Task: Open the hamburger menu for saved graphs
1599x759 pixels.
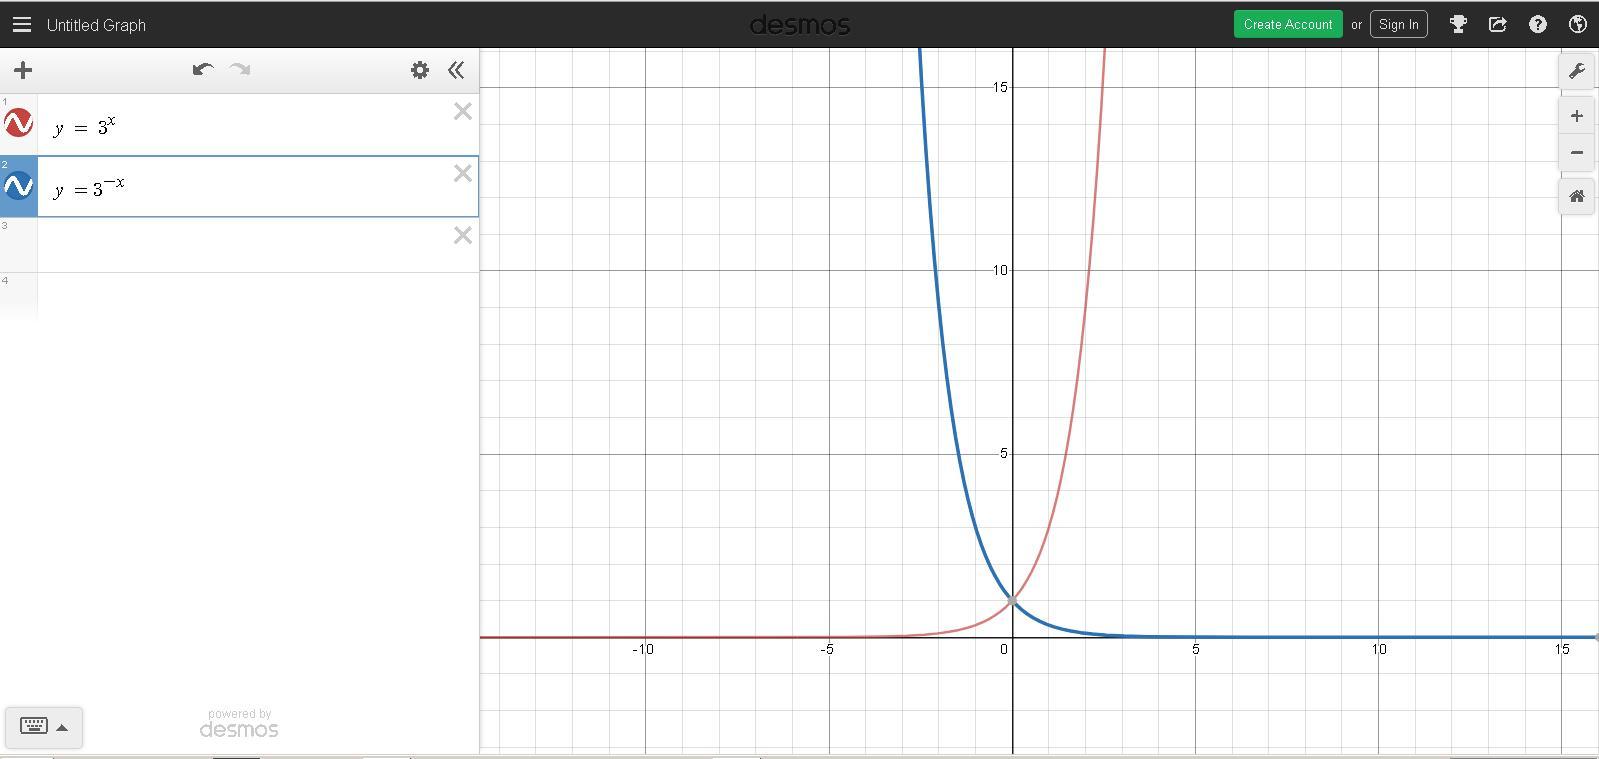Action: 22,24
